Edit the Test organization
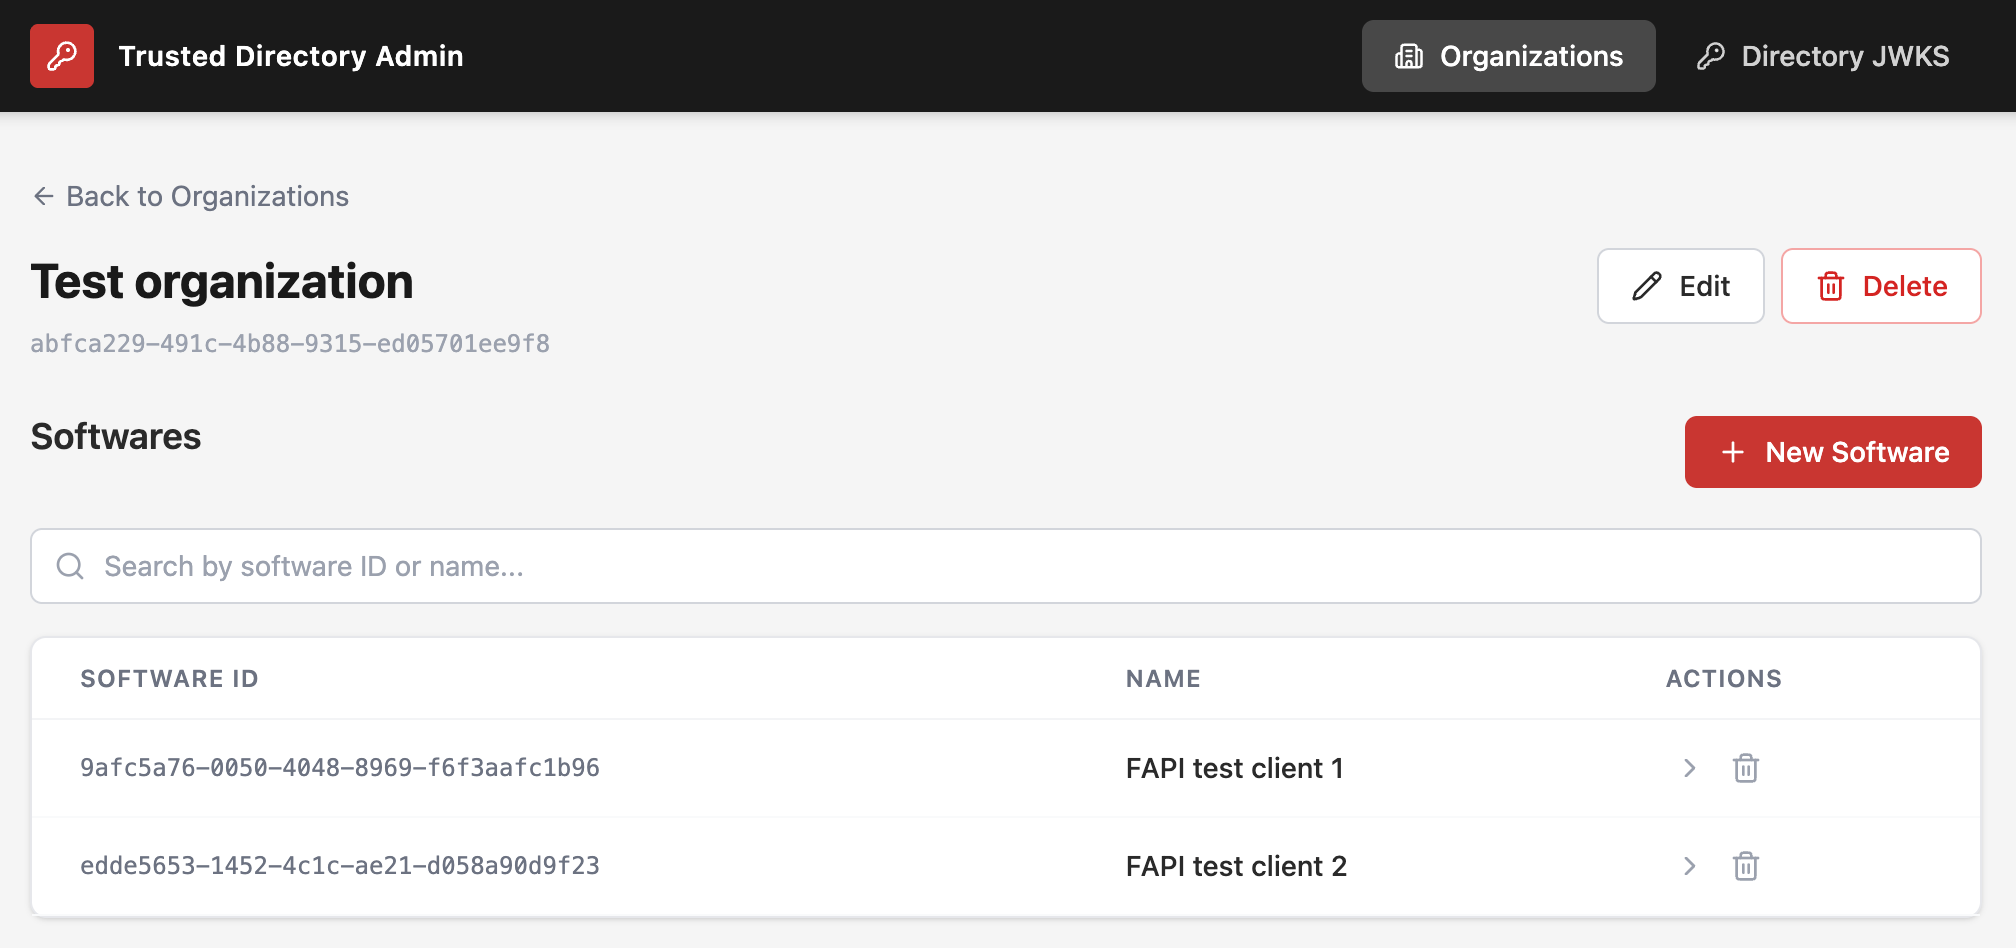Image resolution: width=2016 pixels, height=948 pixels. tap(1680, 286)
